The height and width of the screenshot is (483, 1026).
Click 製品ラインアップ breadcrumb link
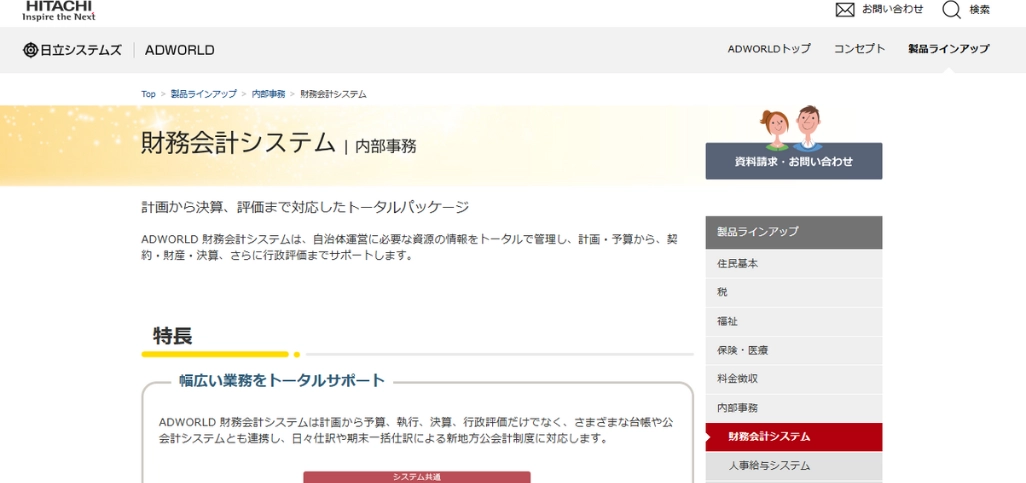pyautogui.click(x=203, y=94)
